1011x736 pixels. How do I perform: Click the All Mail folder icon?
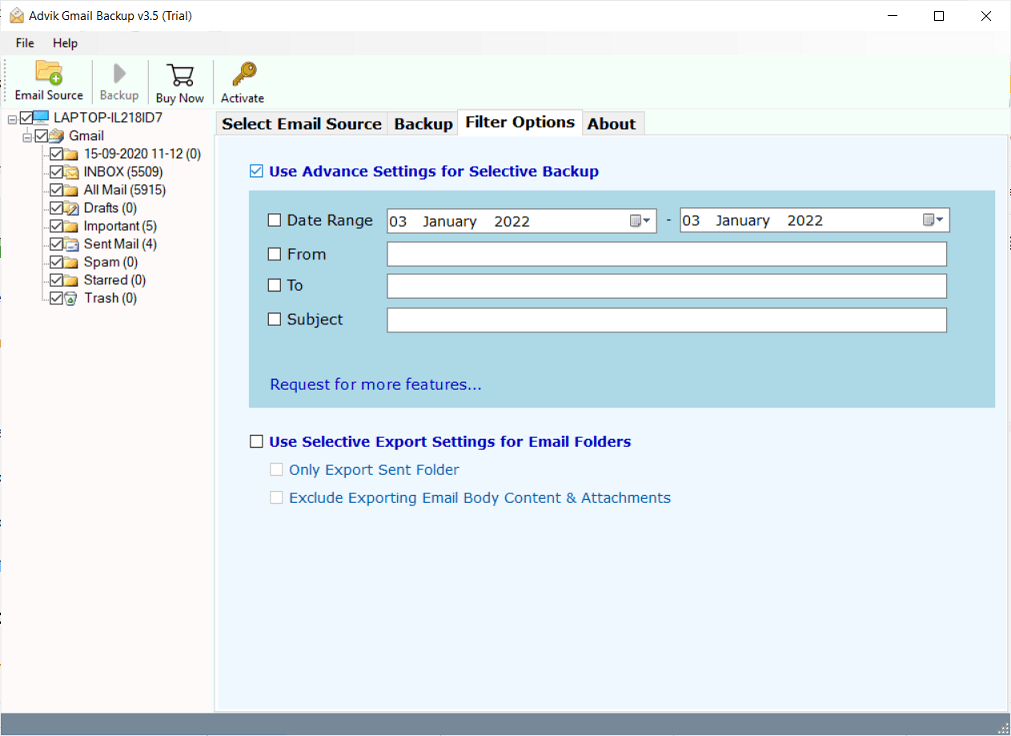click(x=72, y=190)
